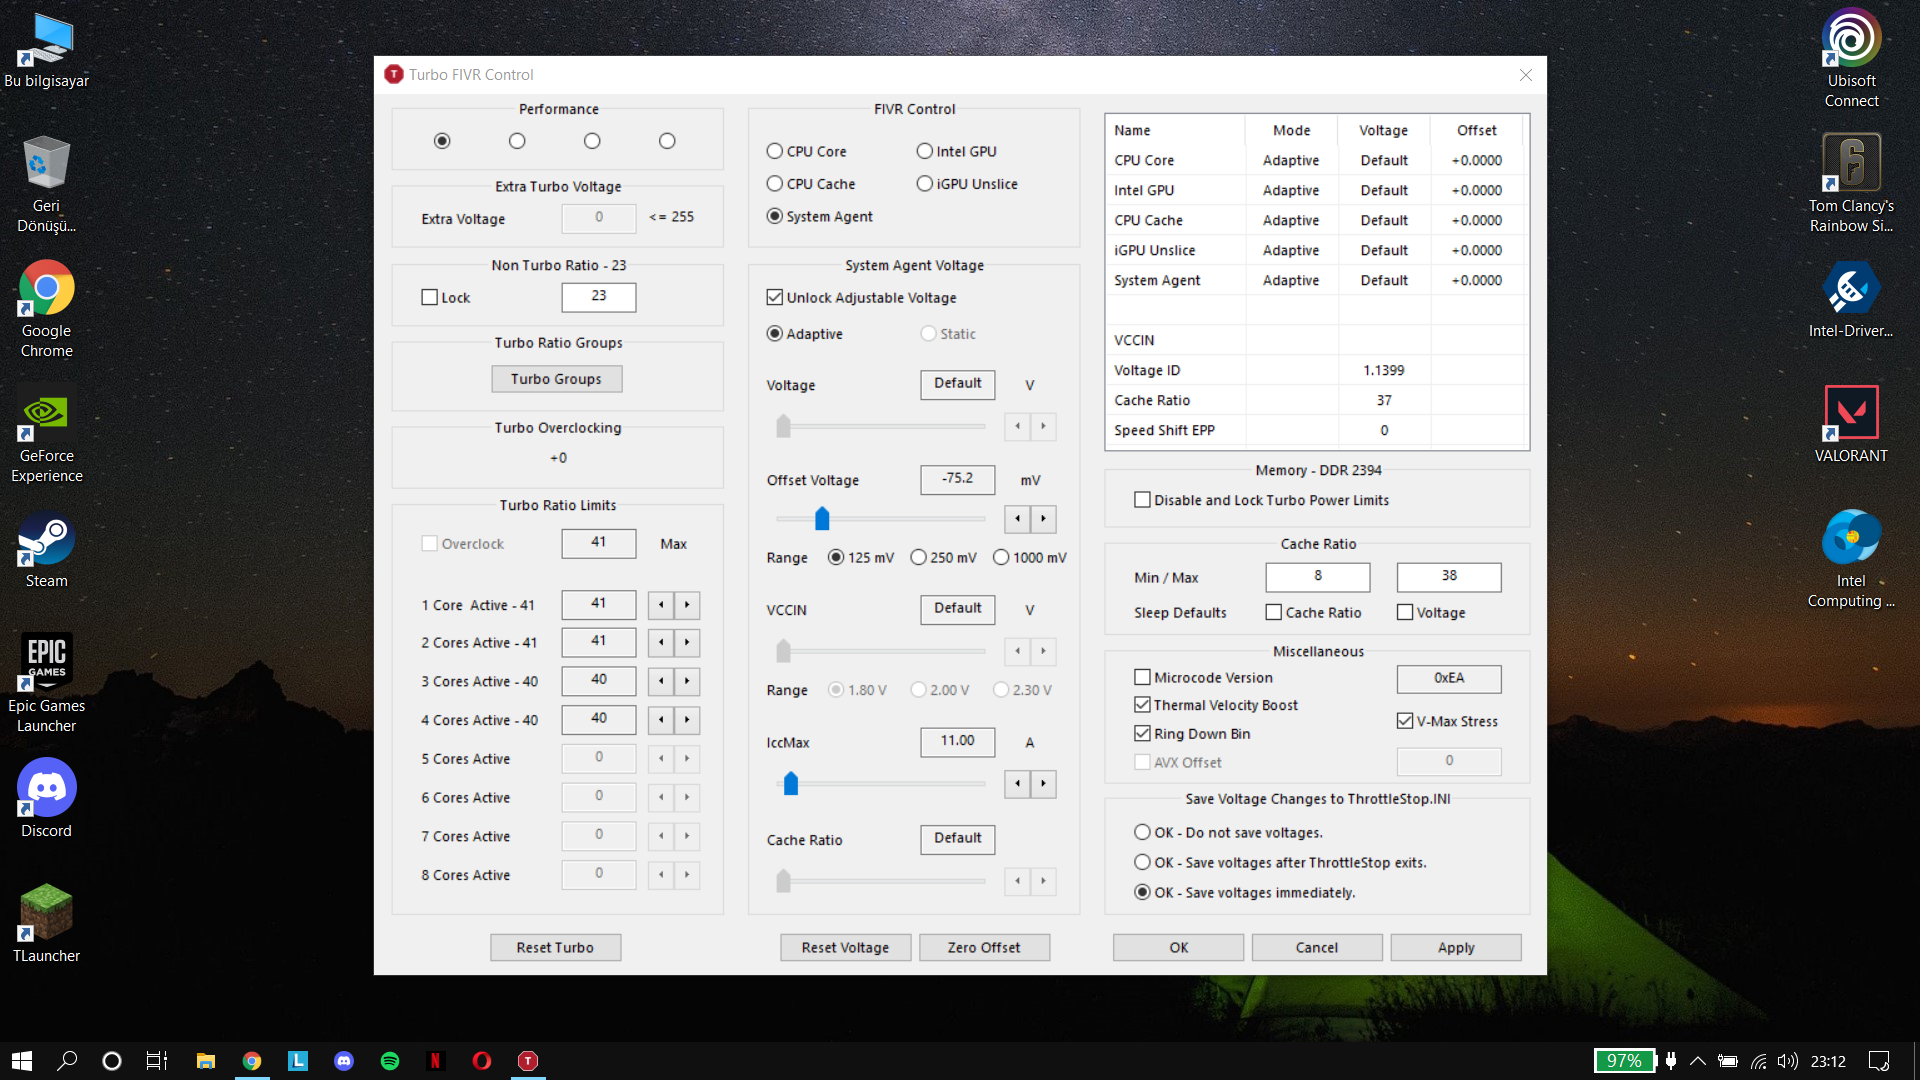Open GeForce Experience shortcut
Viewport: 1920px width, 1080px height.
[46, 413]
